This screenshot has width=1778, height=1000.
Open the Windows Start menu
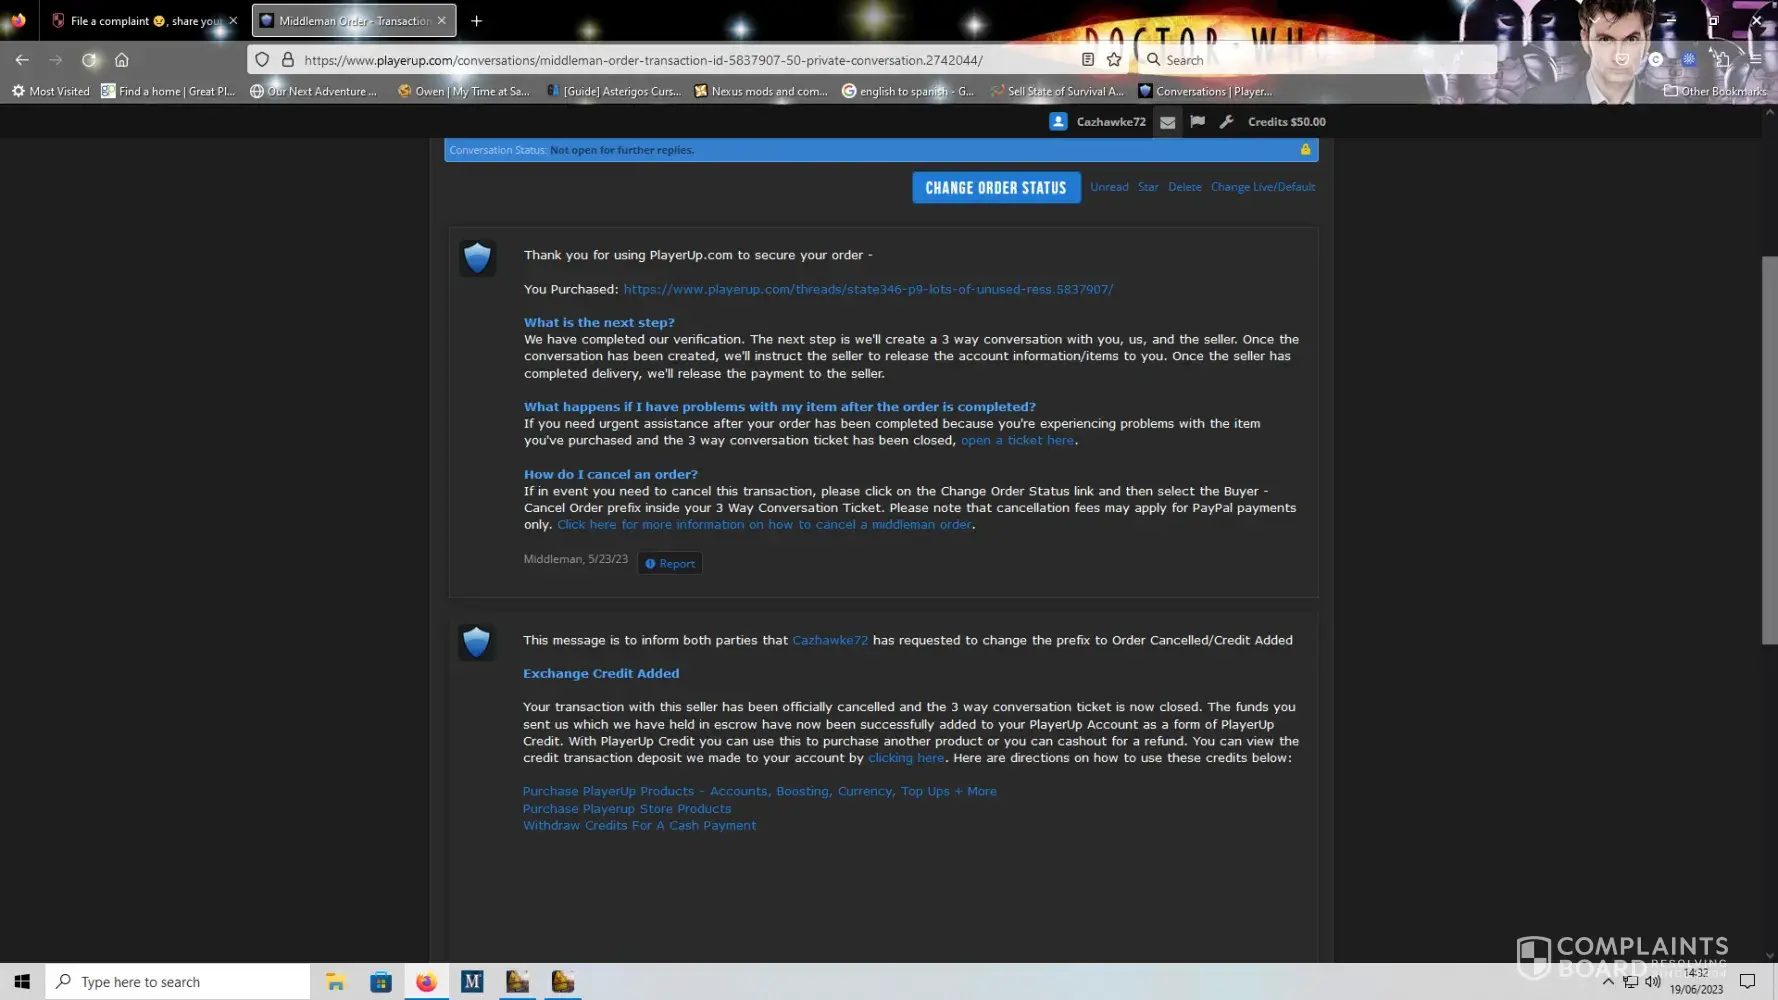(x=22, y=982)
